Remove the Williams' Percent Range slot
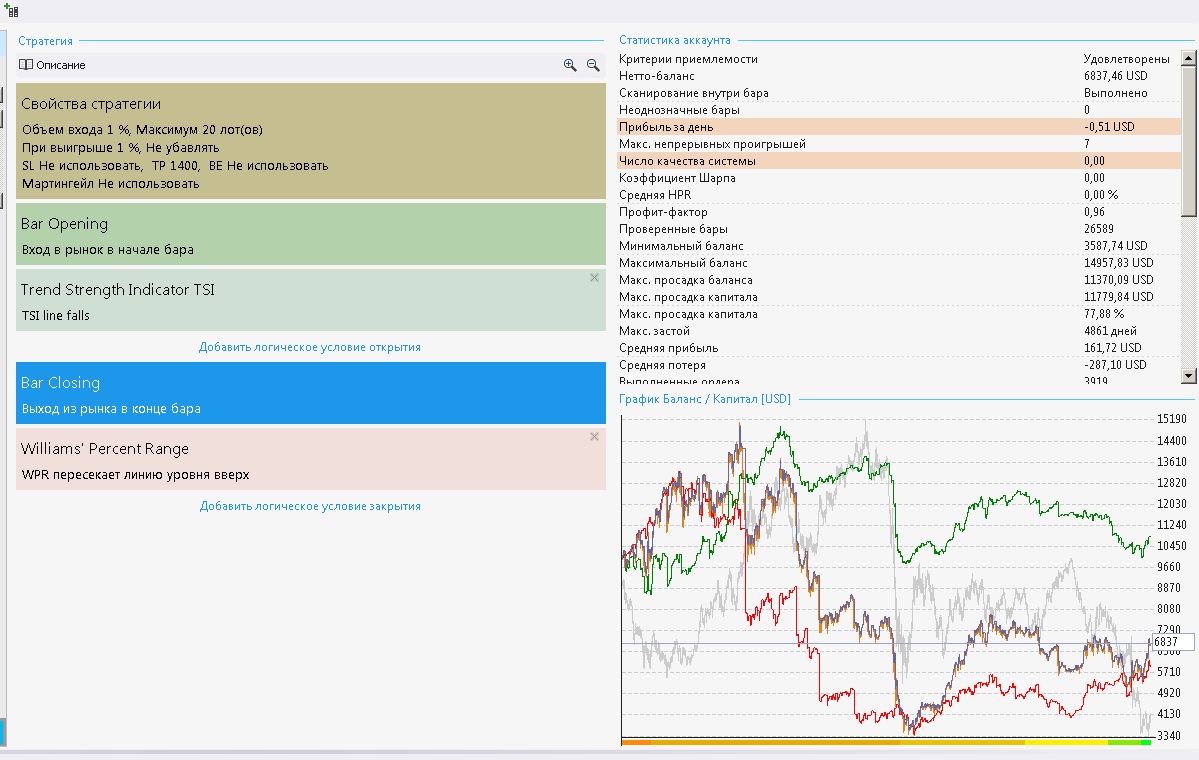This screenshot has width=1199, height=760. (x=594, y=437)
